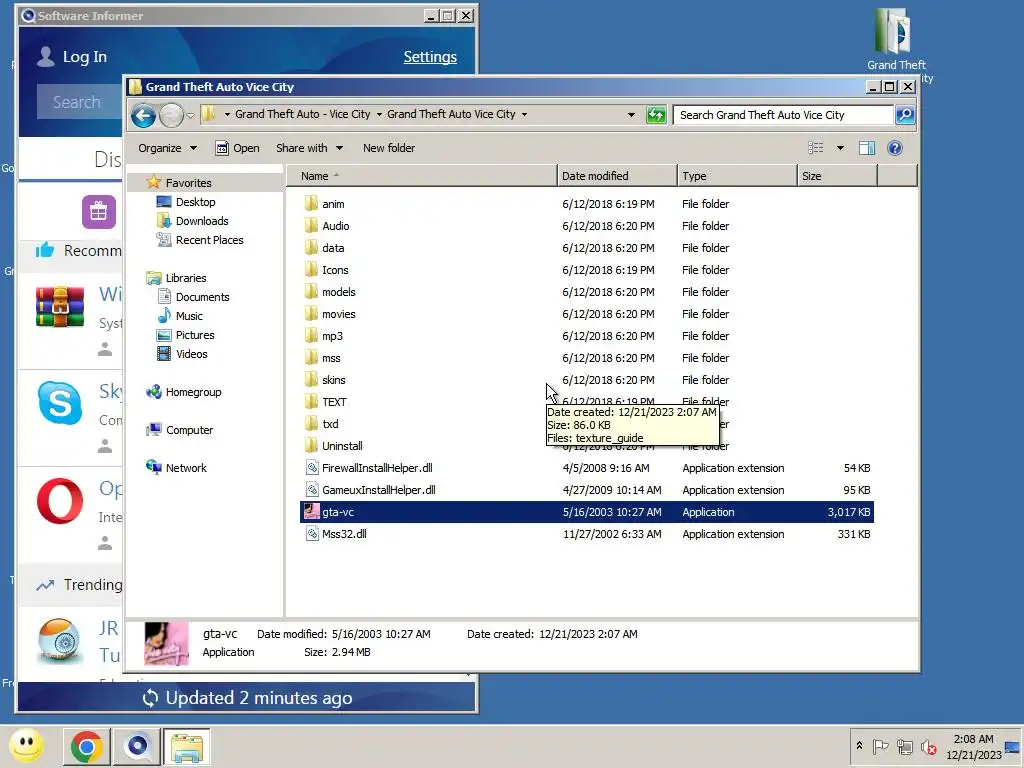
Task: Open the Organize menu
Action: (167, 148)
